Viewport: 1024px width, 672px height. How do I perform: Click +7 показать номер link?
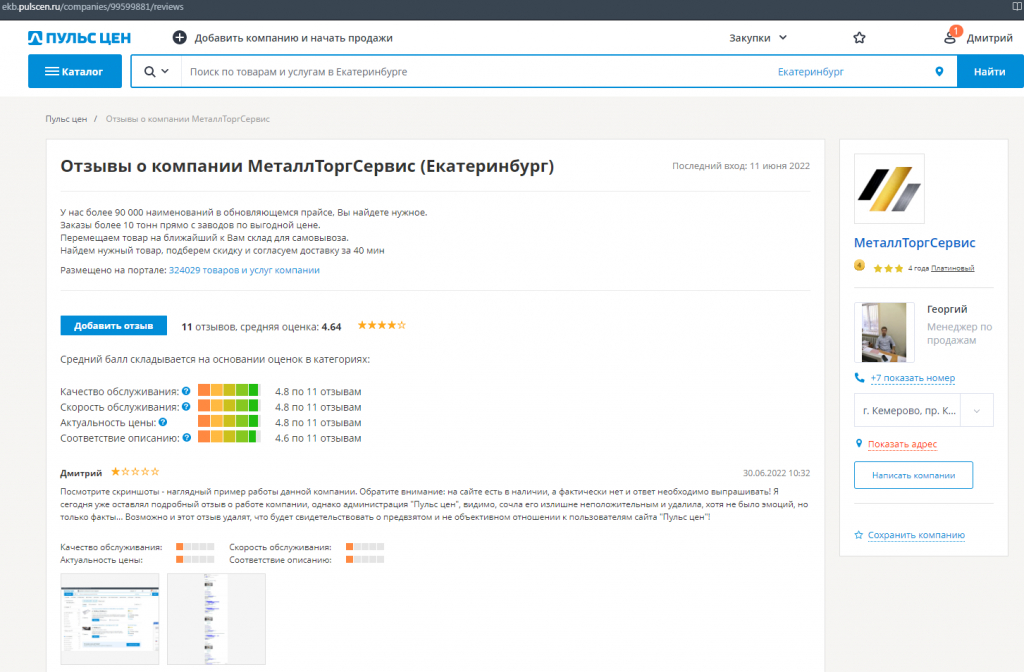click(x=912, y=377)
